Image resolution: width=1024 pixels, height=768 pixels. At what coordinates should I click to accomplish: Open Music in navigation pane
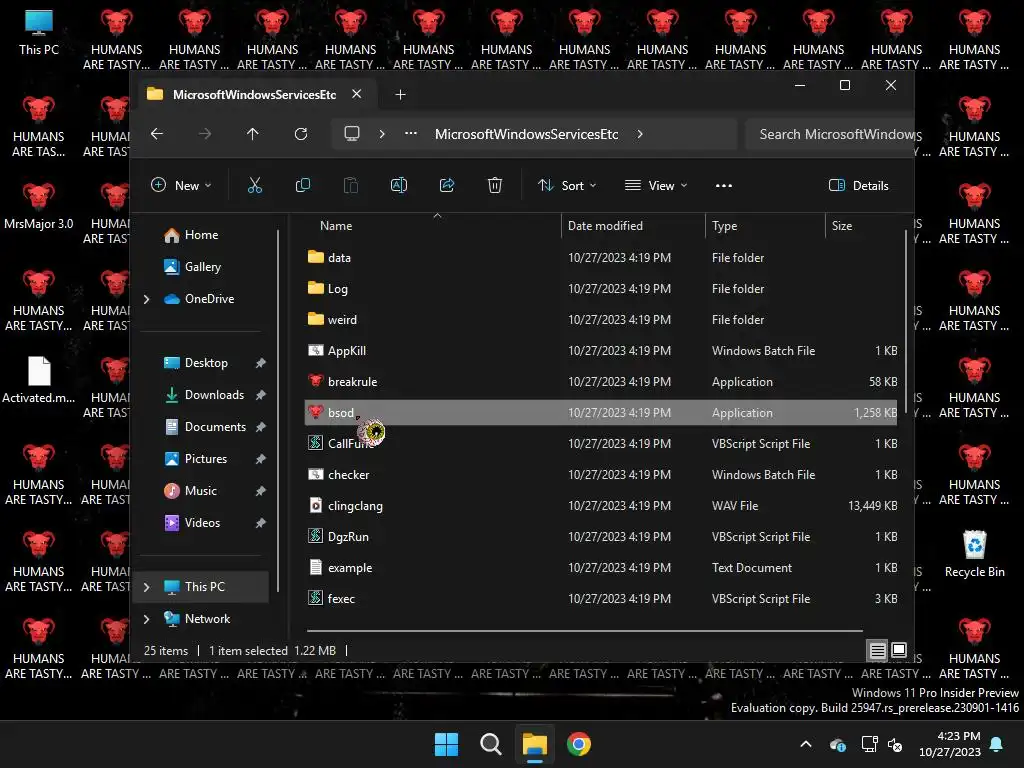tap(190, 491)
